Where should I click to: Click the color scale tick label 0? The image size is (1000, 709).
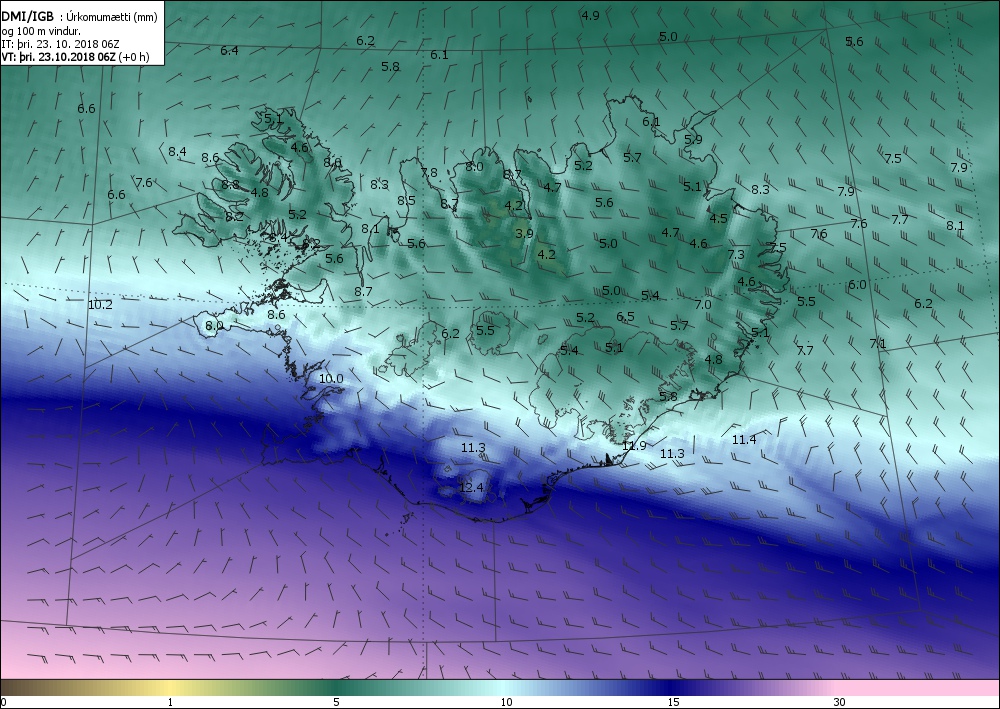pos(4,702)
